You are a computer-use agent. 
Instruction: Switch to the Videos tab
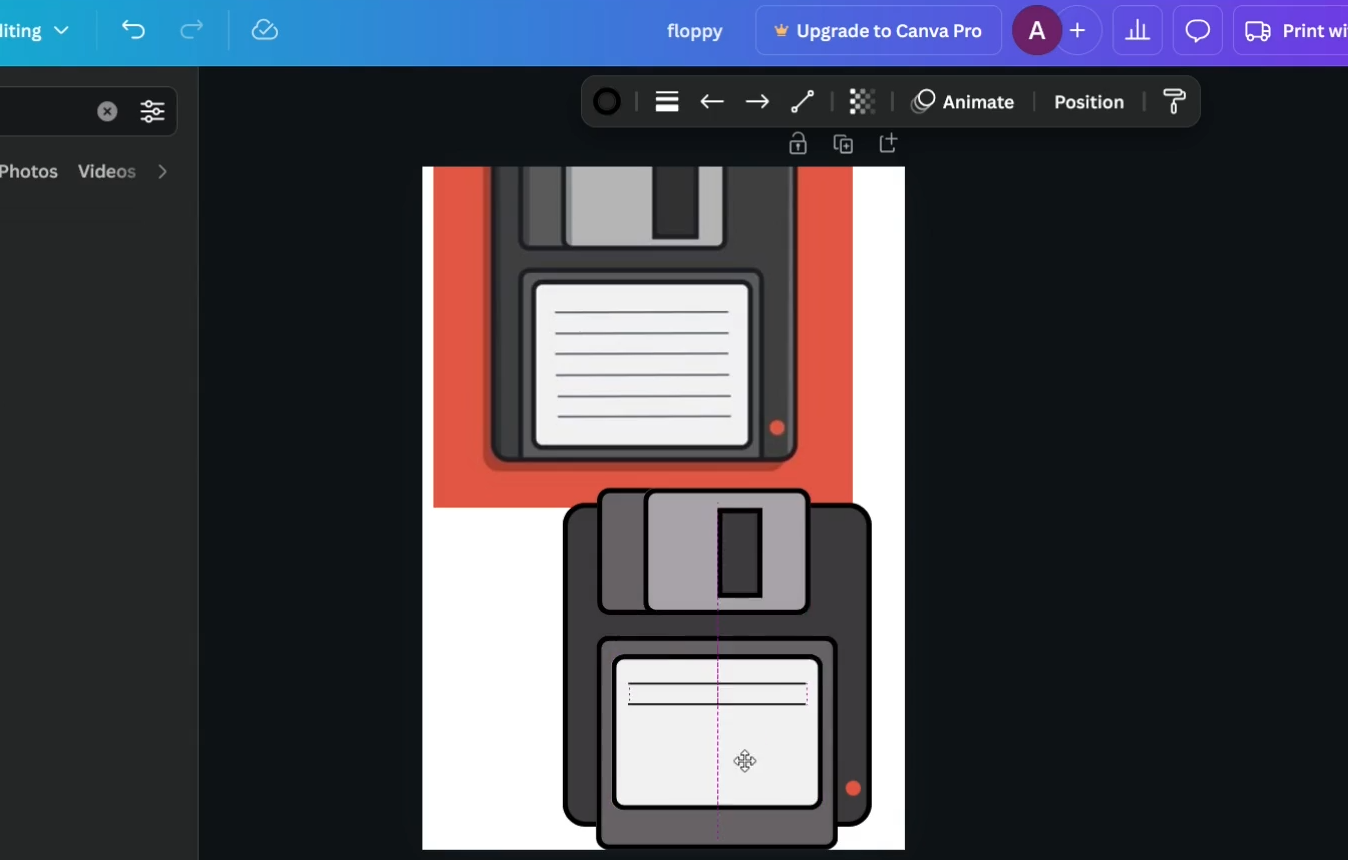(106, 171)
